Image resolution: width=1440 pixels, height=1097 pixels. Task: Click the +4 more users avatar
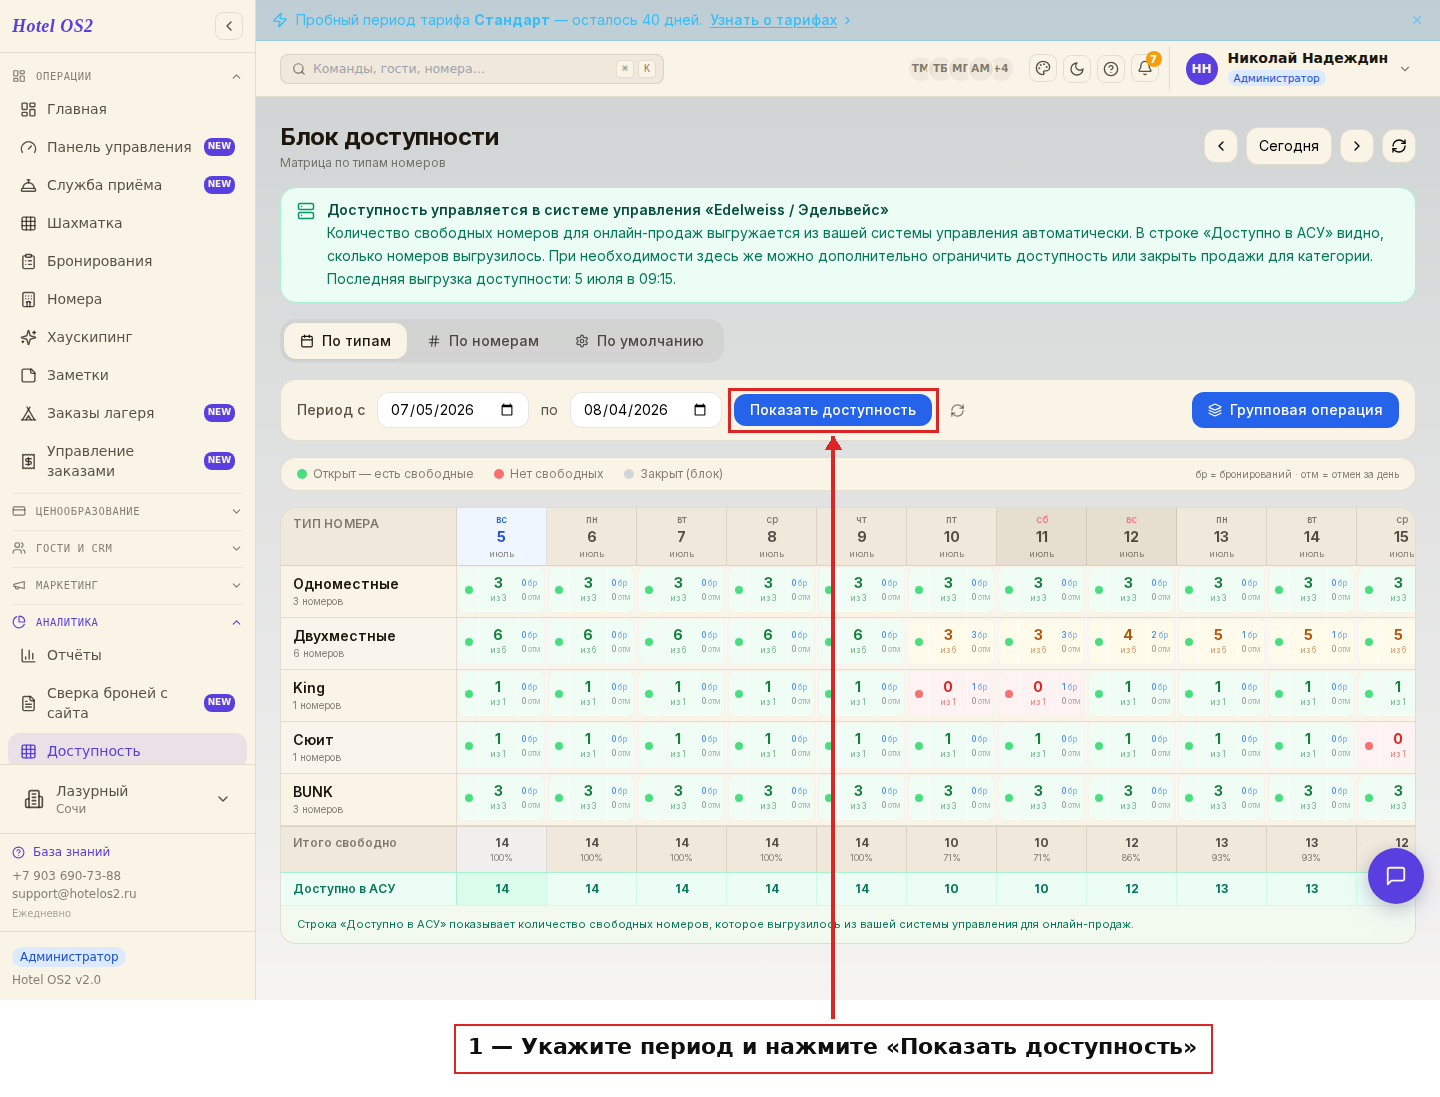(x=1001, y=68)
